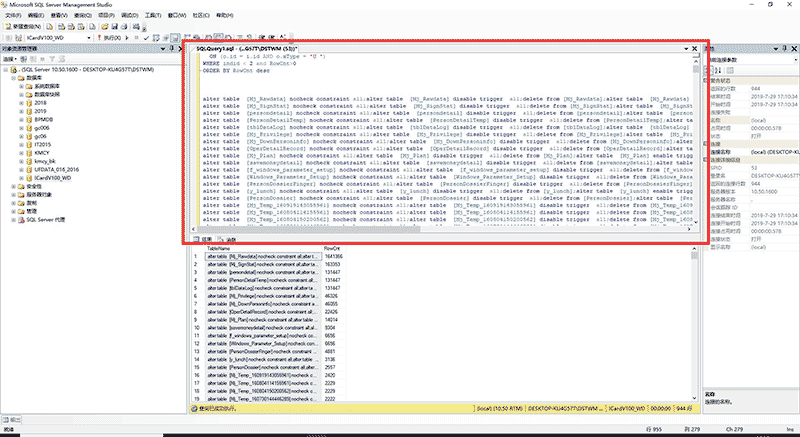Viewport: 800px width, 437px height.
Task: Click the Parse checkmark icon
Action: [x=146, y=38]
